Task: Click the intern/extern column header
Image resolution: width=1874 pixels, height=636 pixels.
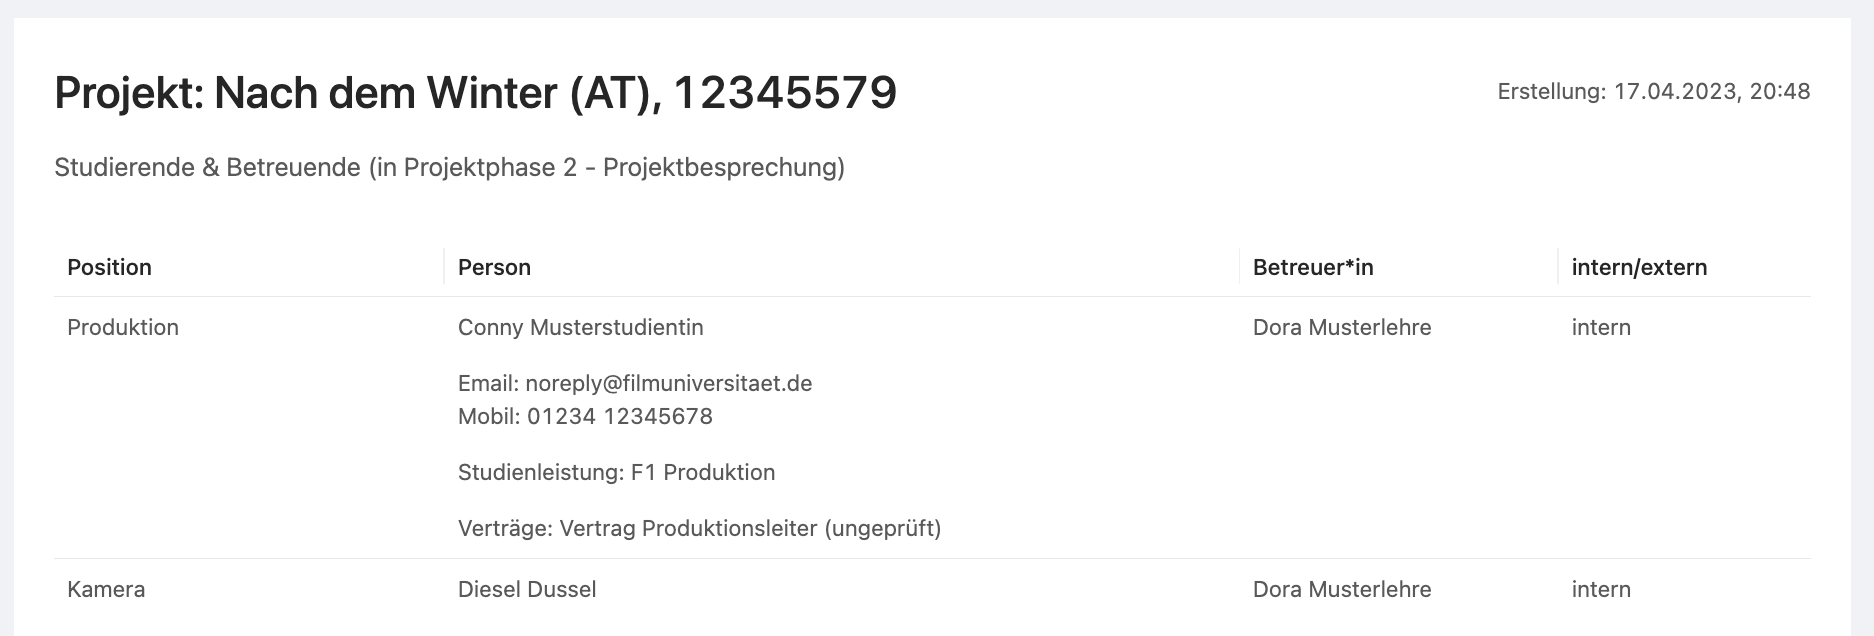Action: 1639,267
